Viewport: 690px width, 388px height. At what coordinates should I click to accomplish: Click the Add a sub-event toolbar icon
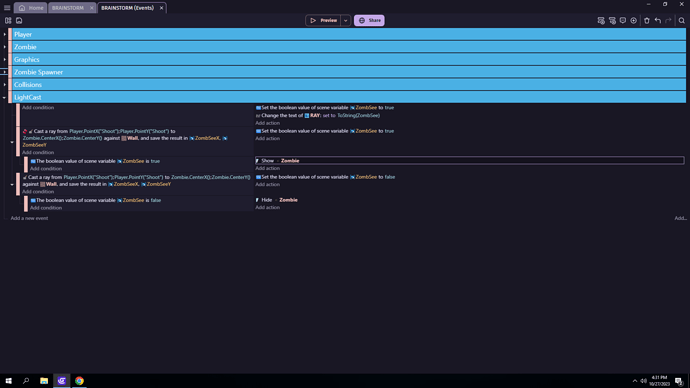612,21
